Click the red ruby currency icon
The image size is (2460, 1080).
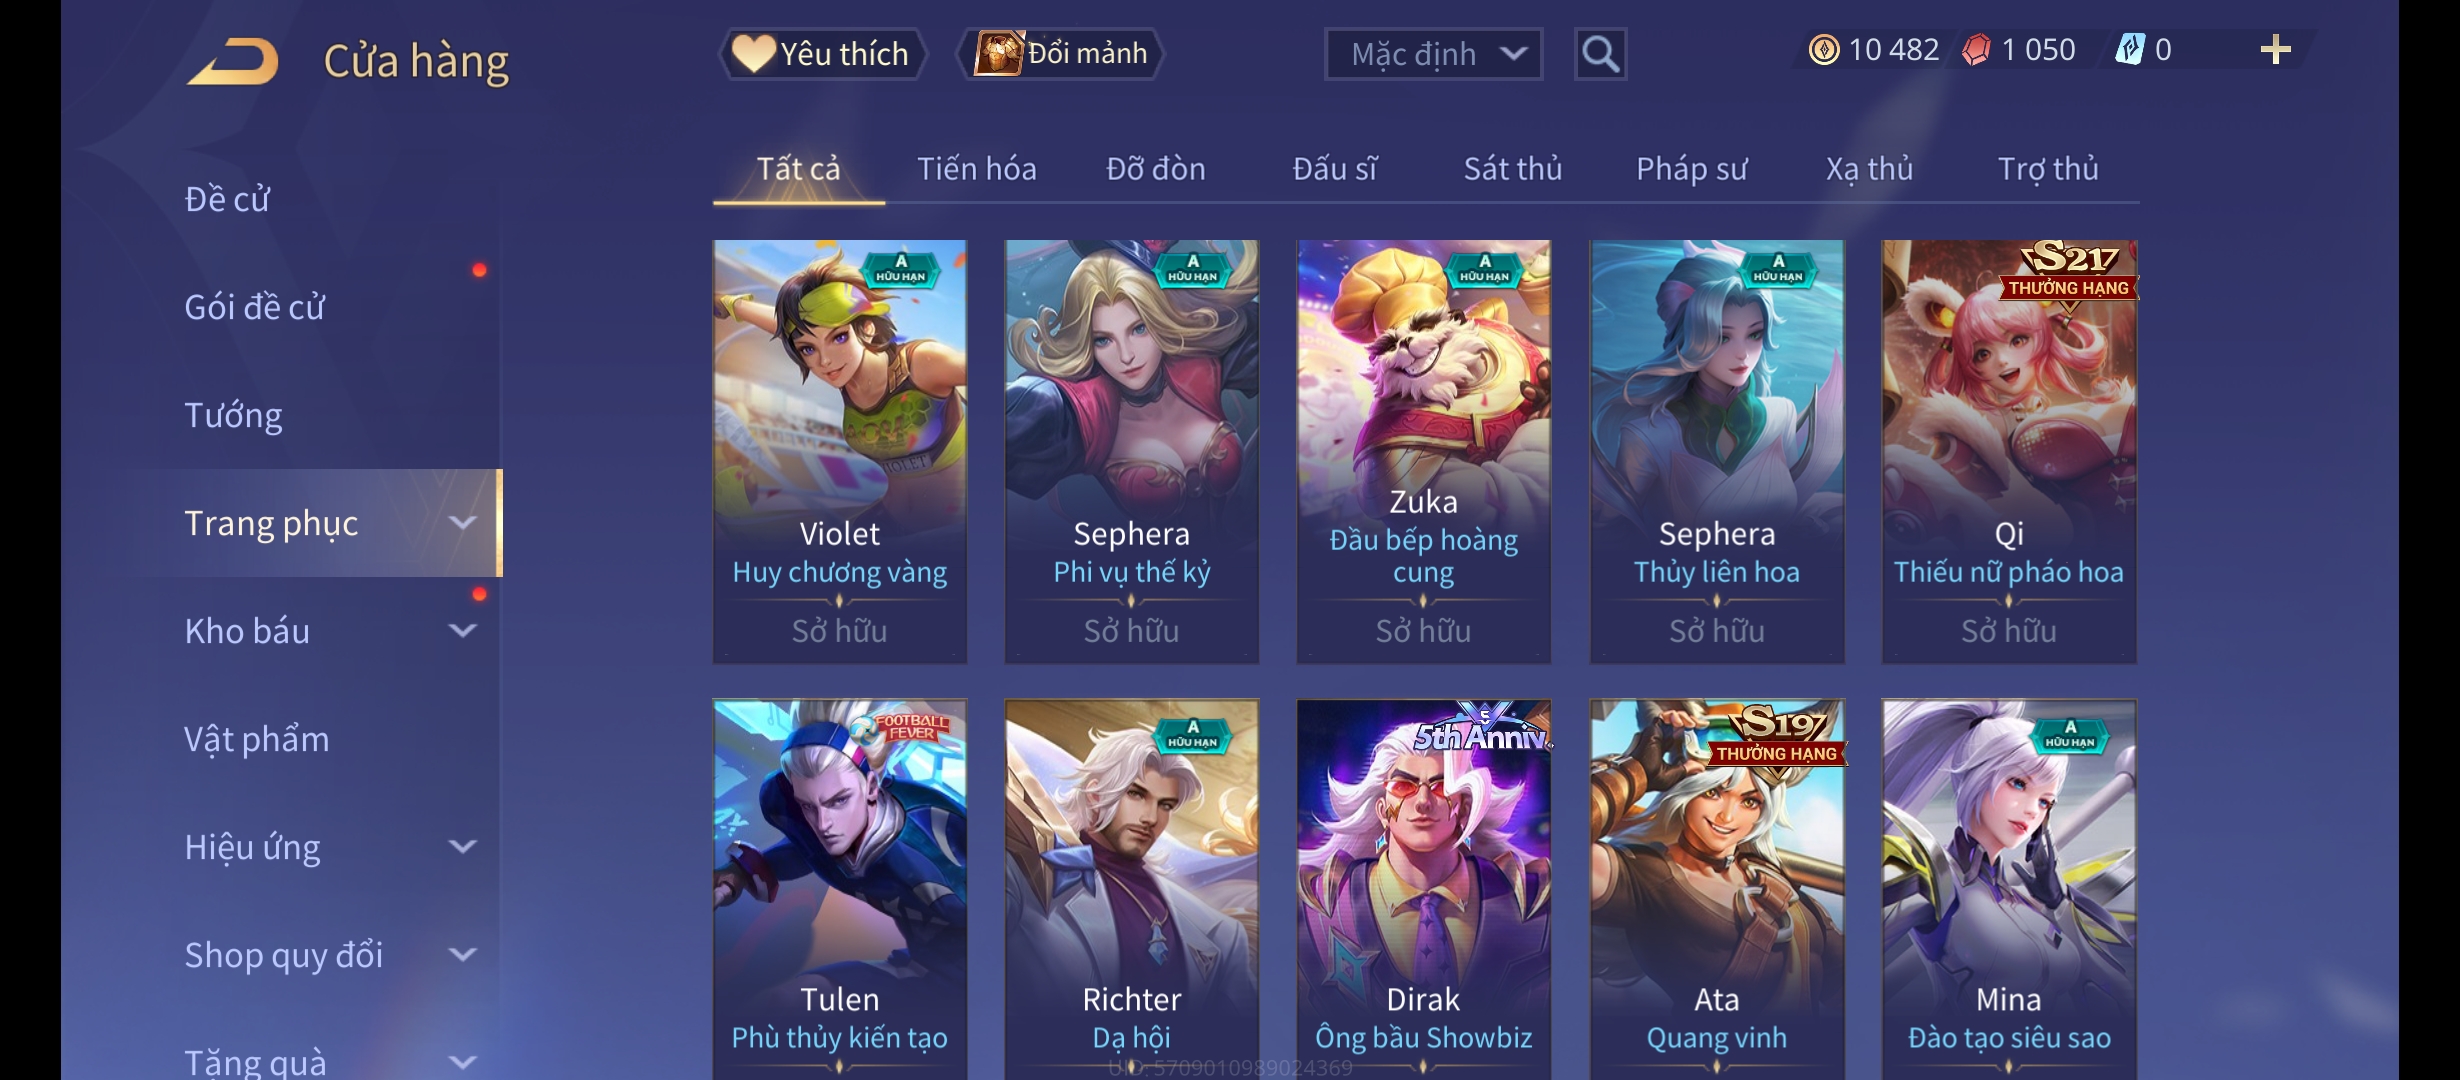(x=1976, y=50)
